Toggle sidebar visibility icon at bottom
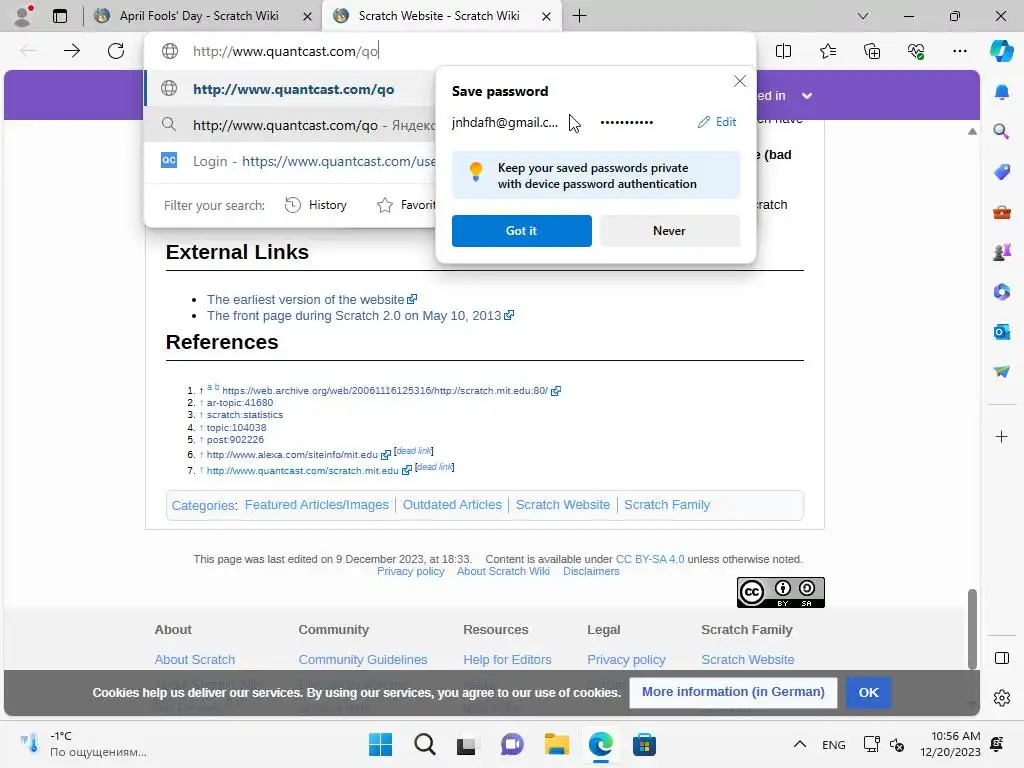The height and width of the screenshot is (768, 1024). (x=1002, y=658)
